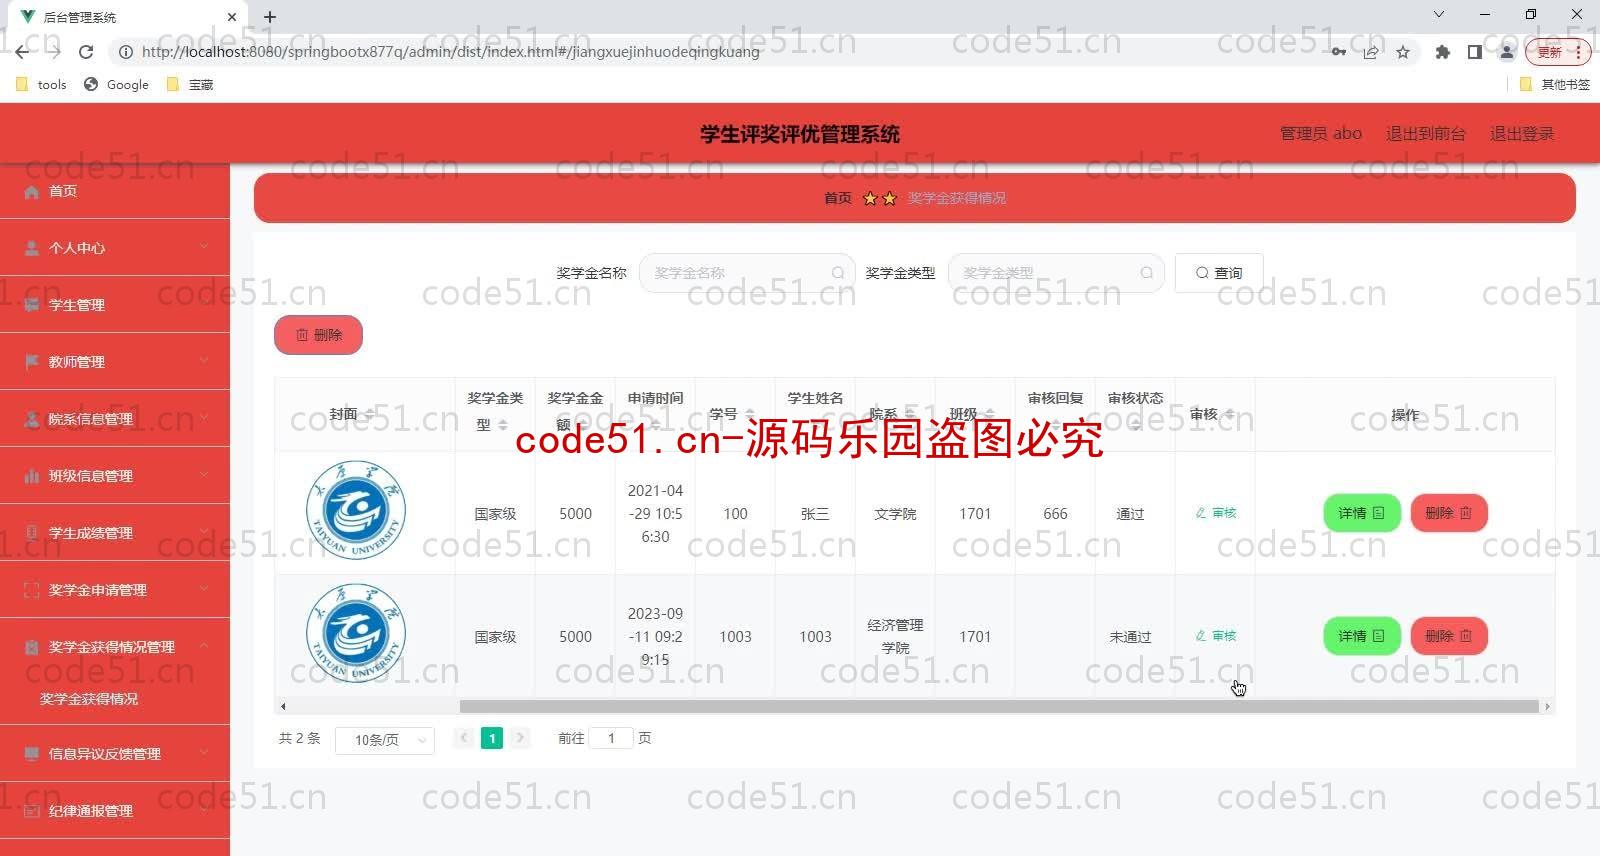Open a new browser tab

[x=270, y=17]
